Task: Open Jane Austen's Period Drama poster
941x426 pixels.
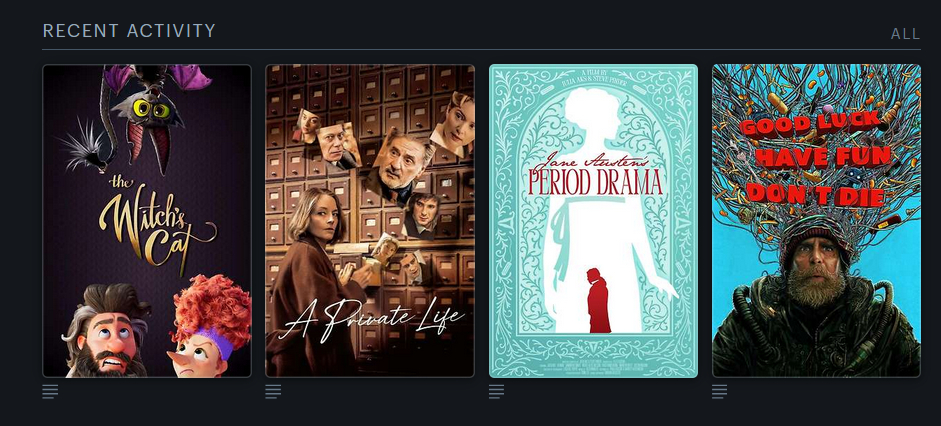Action: click(594, 221)
